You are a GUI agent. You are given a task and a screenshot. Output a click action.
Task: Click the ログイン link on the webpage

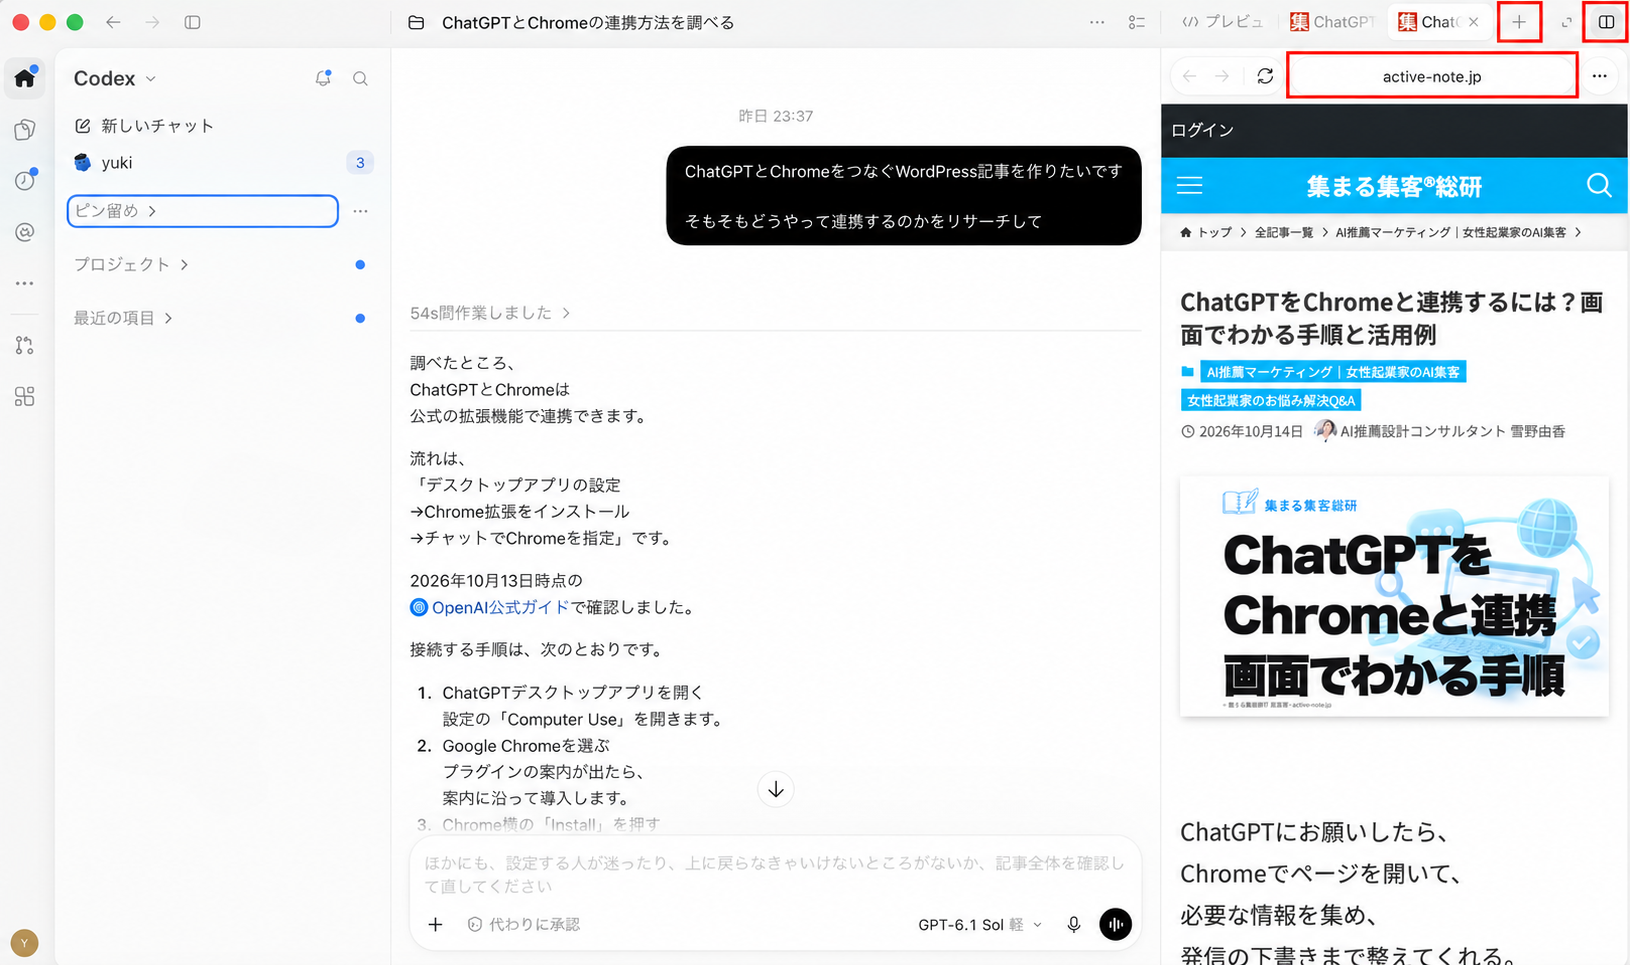point(1203,130)
